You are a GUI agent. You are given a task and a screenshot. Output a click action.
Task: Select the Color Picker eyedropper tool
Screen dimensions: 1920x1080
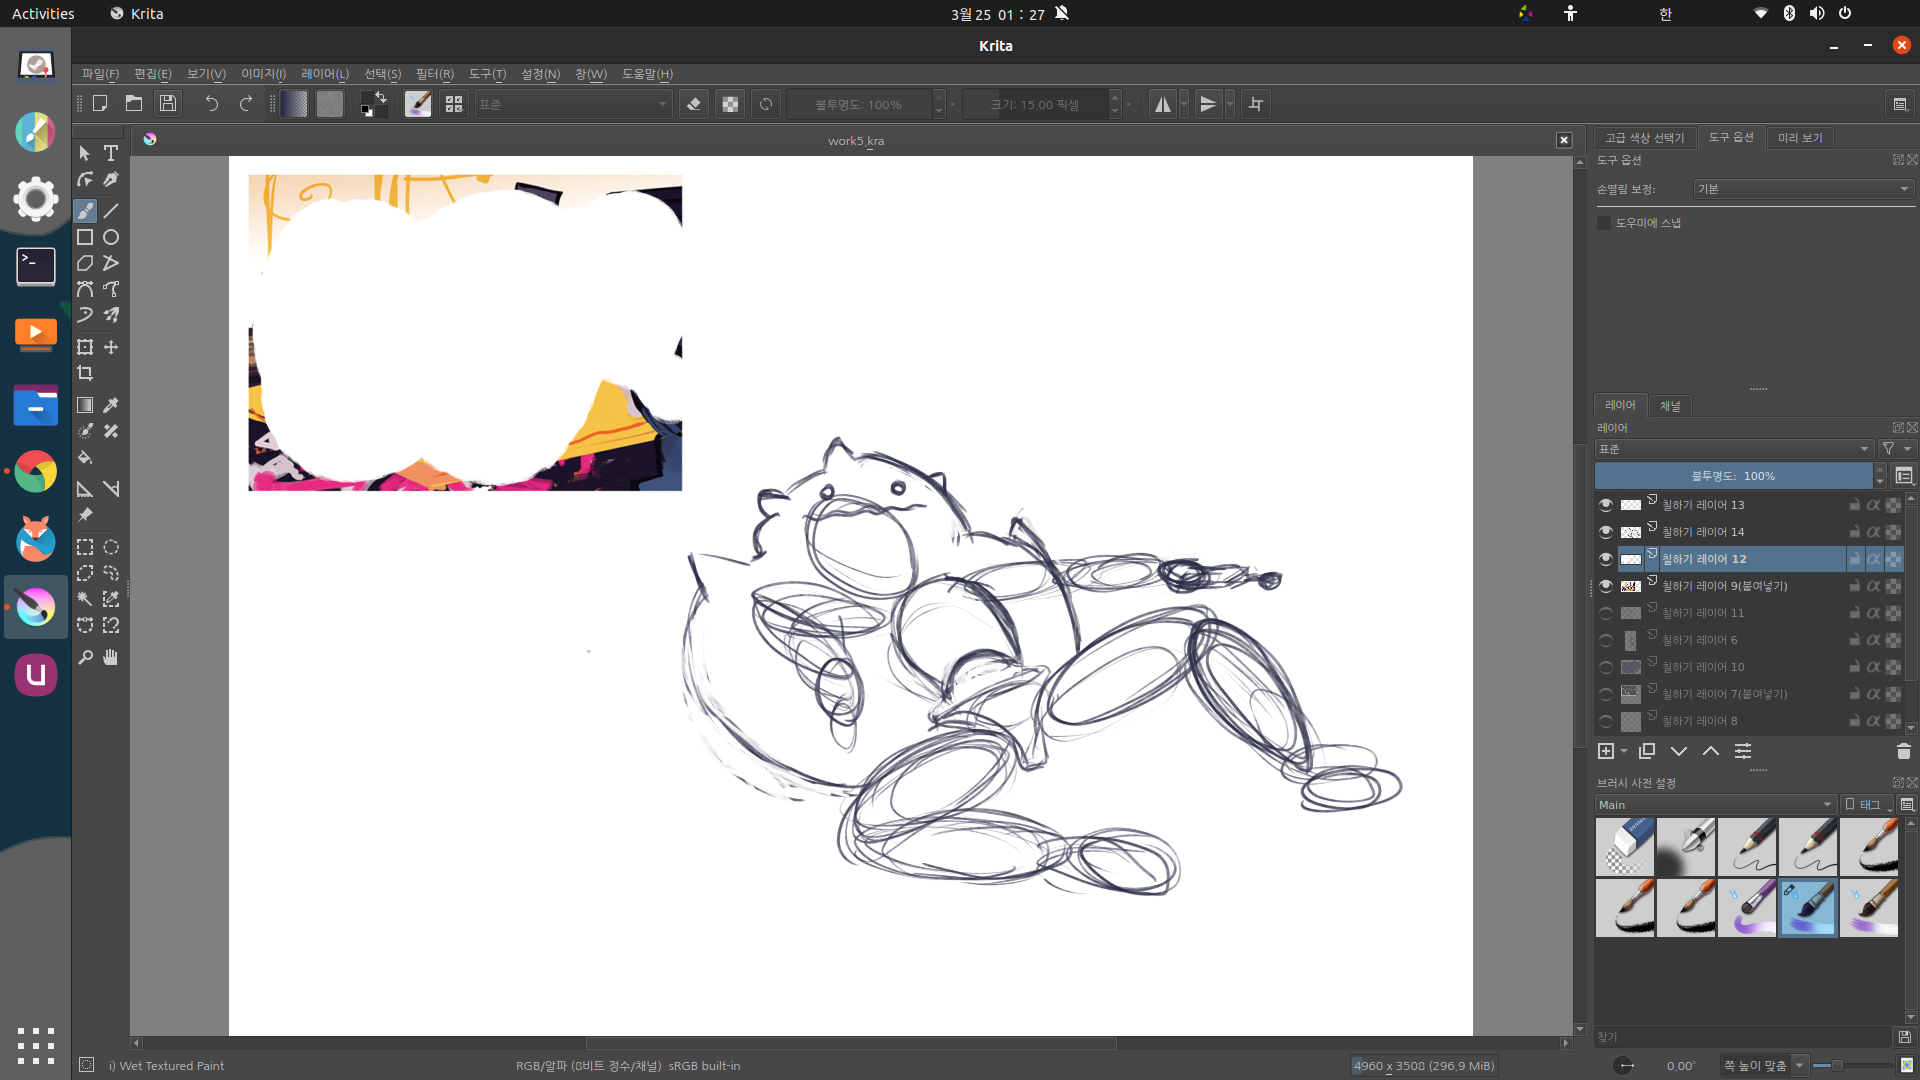point(111,405)
